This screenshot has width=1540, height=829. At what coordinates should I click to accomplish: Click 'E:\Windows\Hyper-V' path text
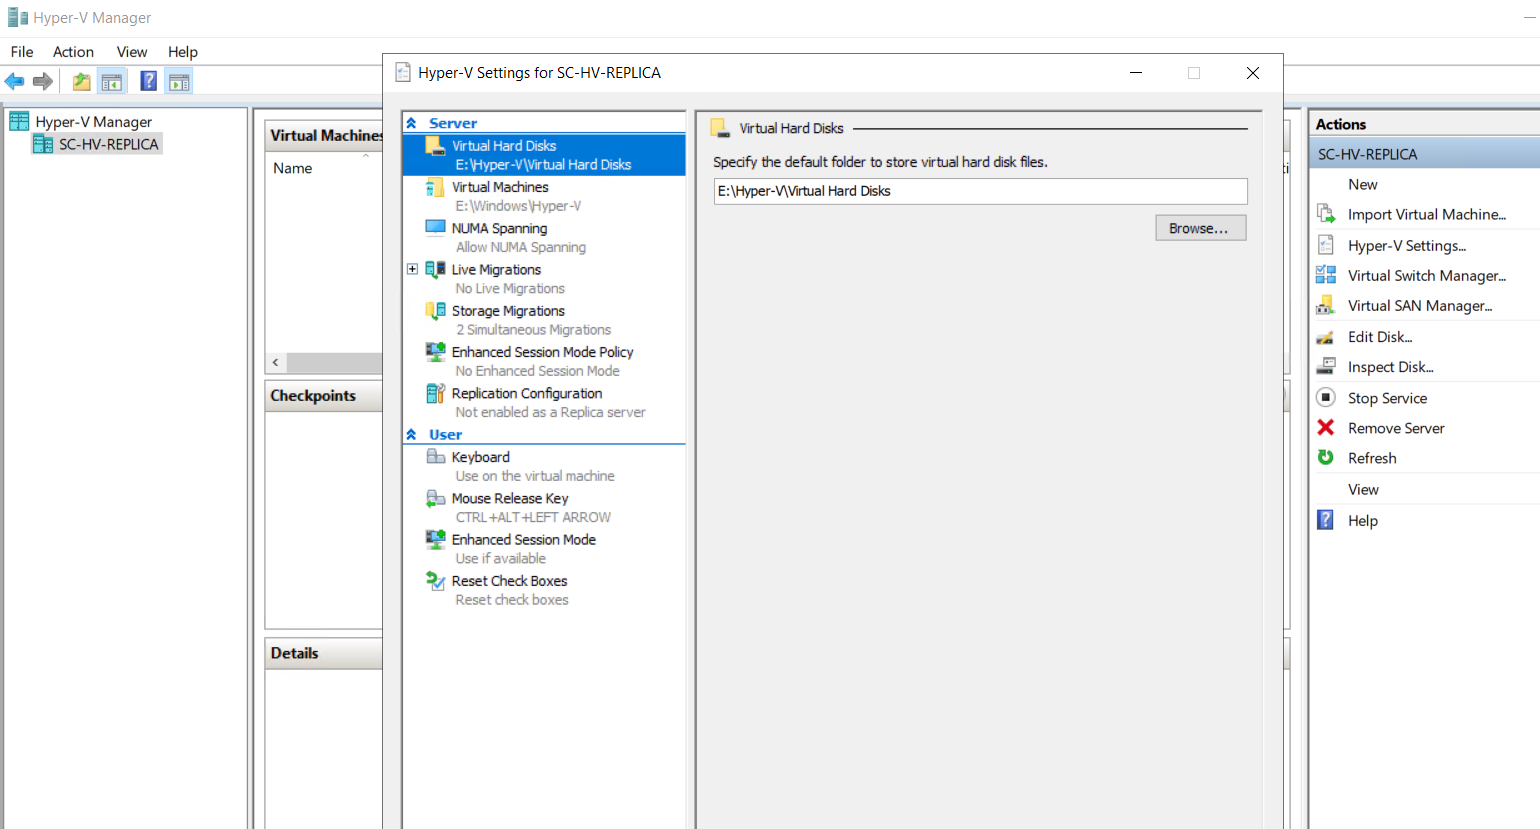(x=518, y=206)
